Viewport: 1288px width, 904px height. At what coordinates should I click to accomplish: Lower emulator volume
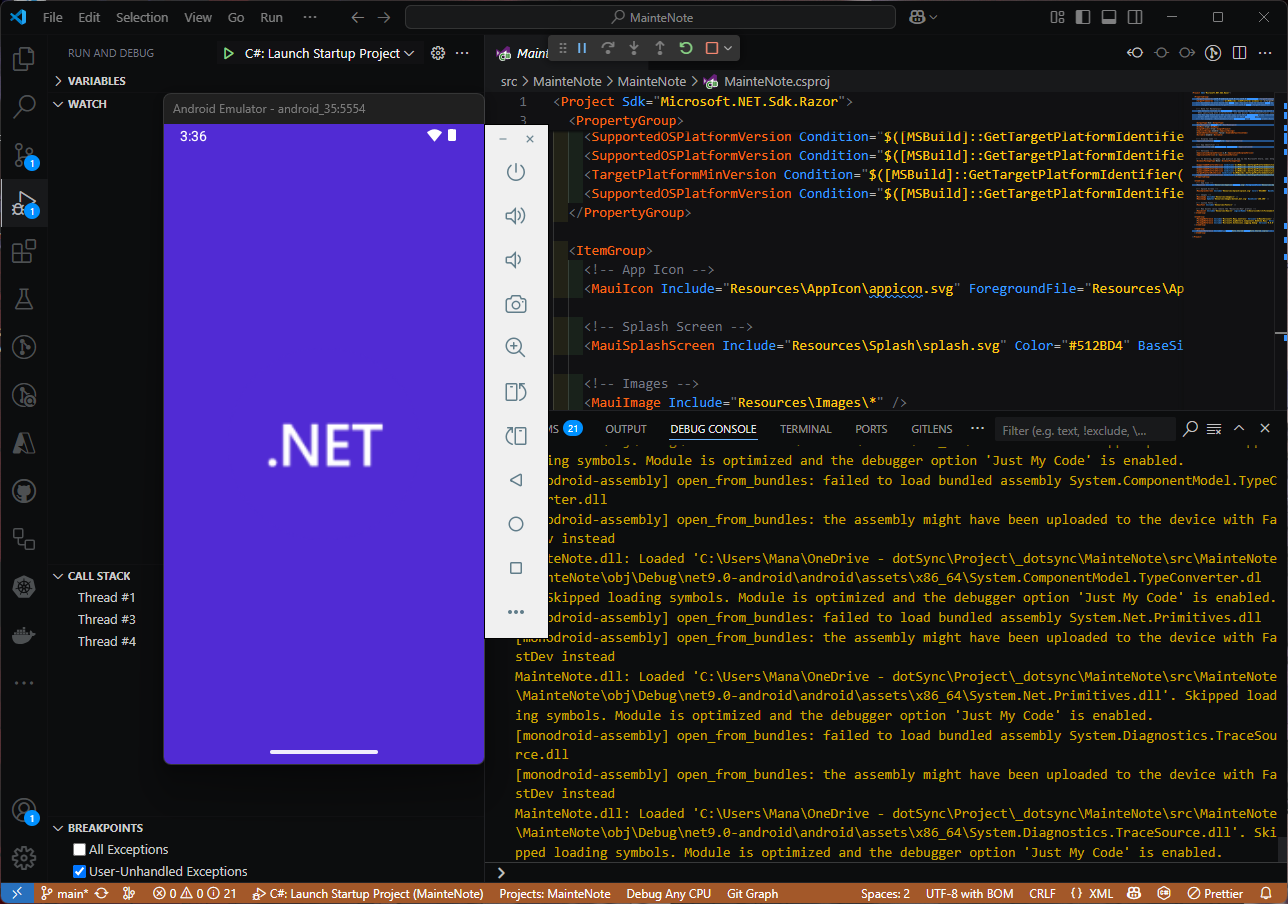[515, 260]
